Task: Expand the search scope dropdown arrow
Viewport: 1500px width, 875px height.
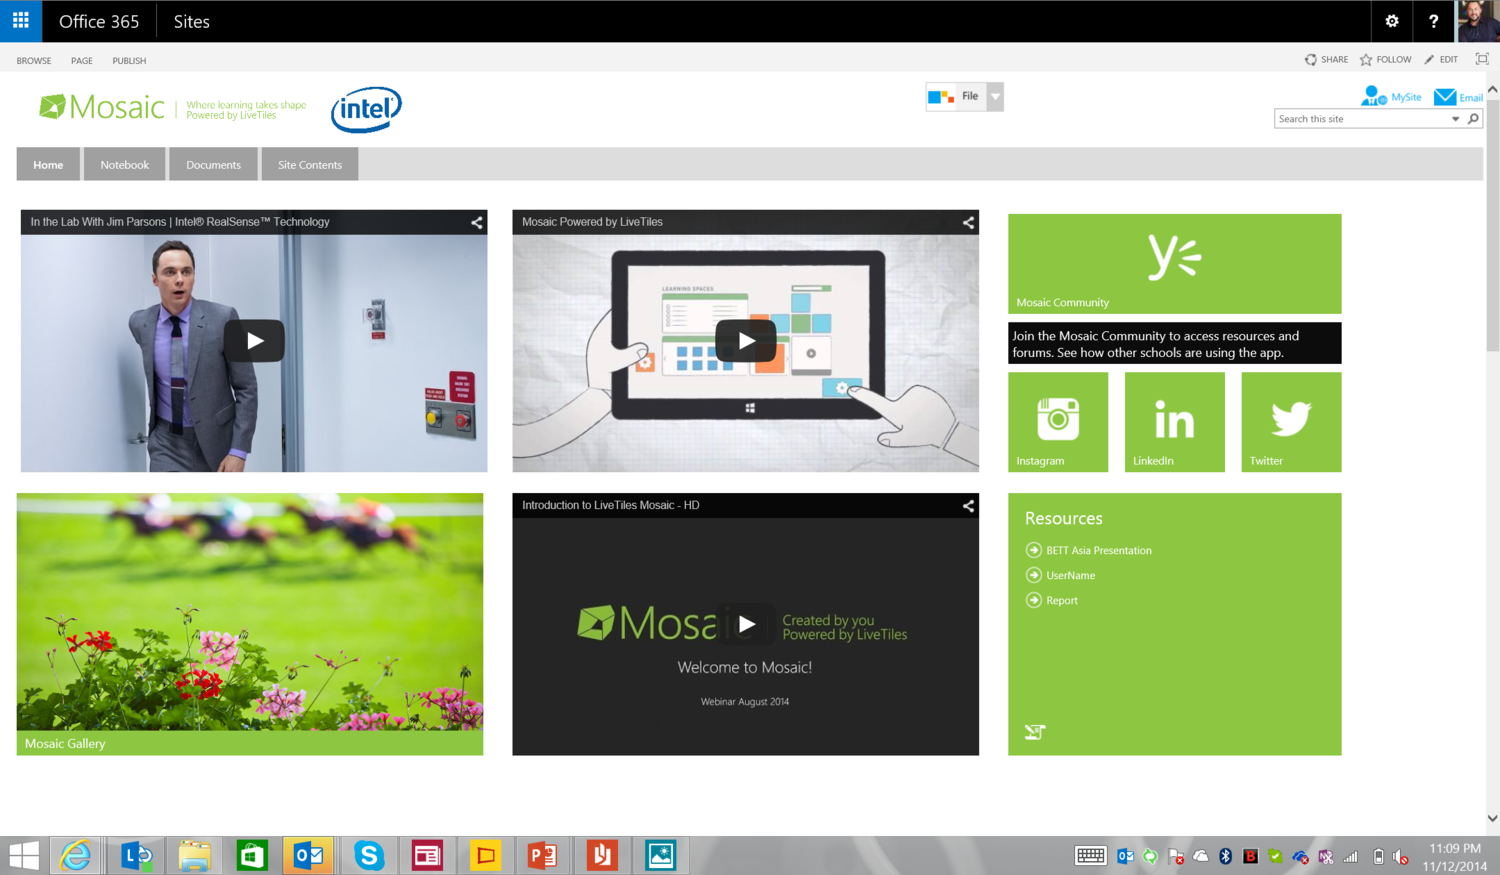Action: (1455, 119)
